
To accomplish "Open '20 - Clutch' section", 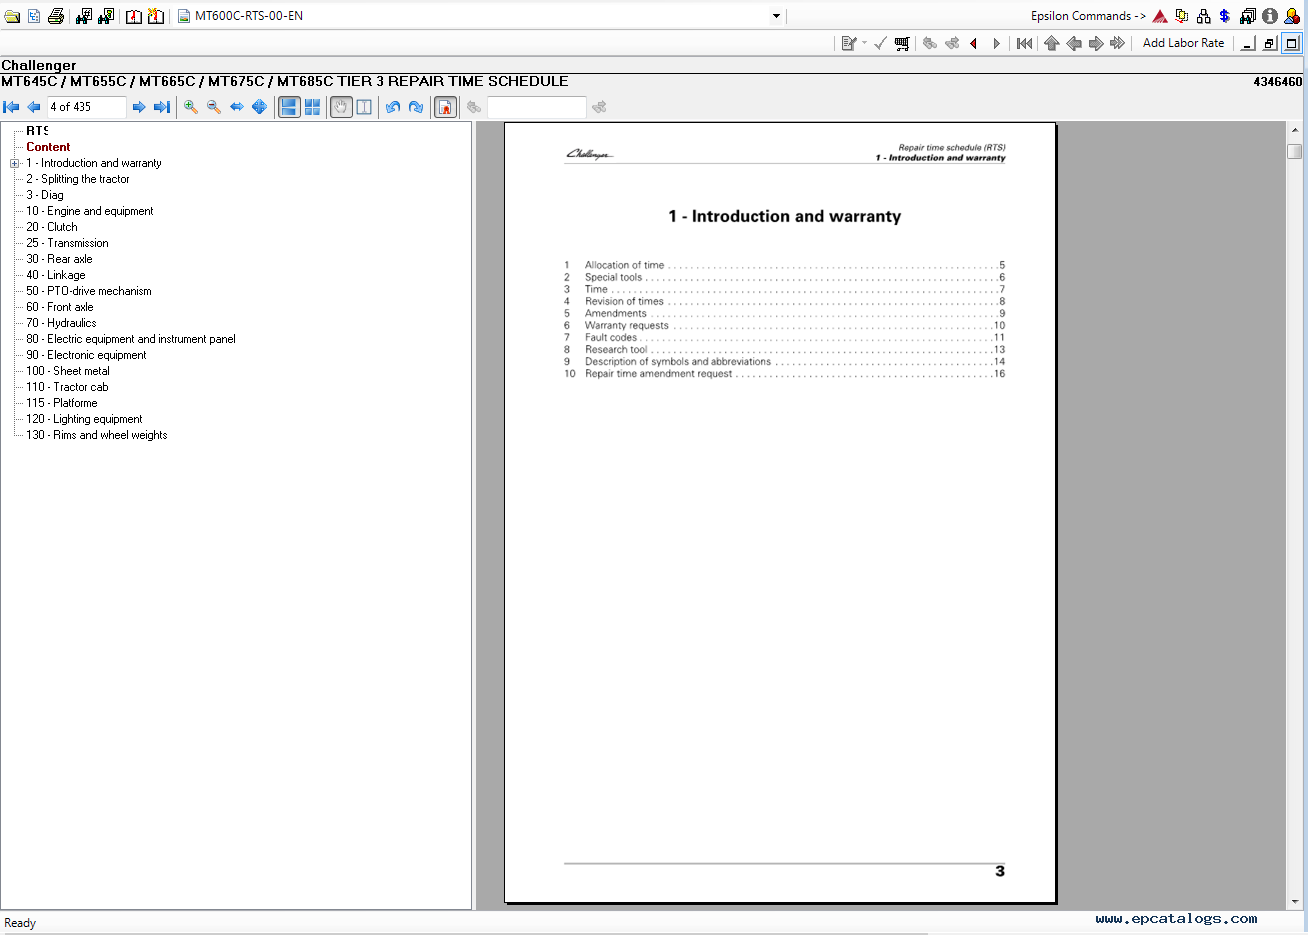I will click(52, 227).
